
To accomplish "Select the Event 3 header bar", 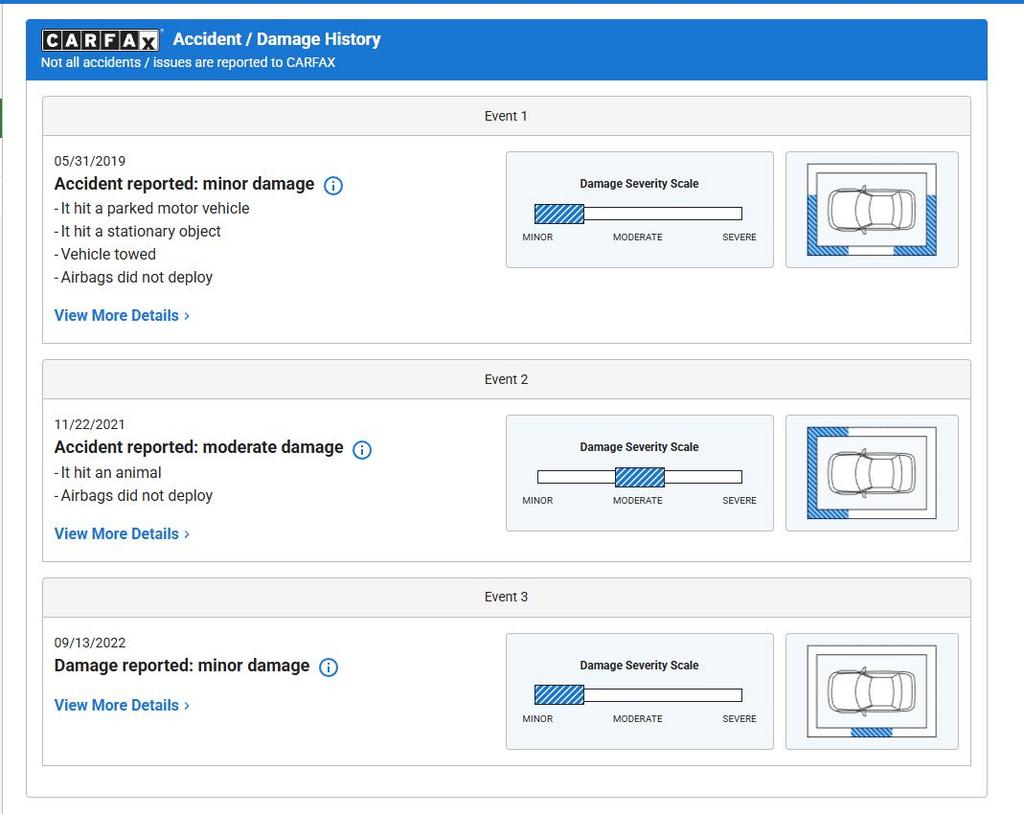I will pos(506,597).
